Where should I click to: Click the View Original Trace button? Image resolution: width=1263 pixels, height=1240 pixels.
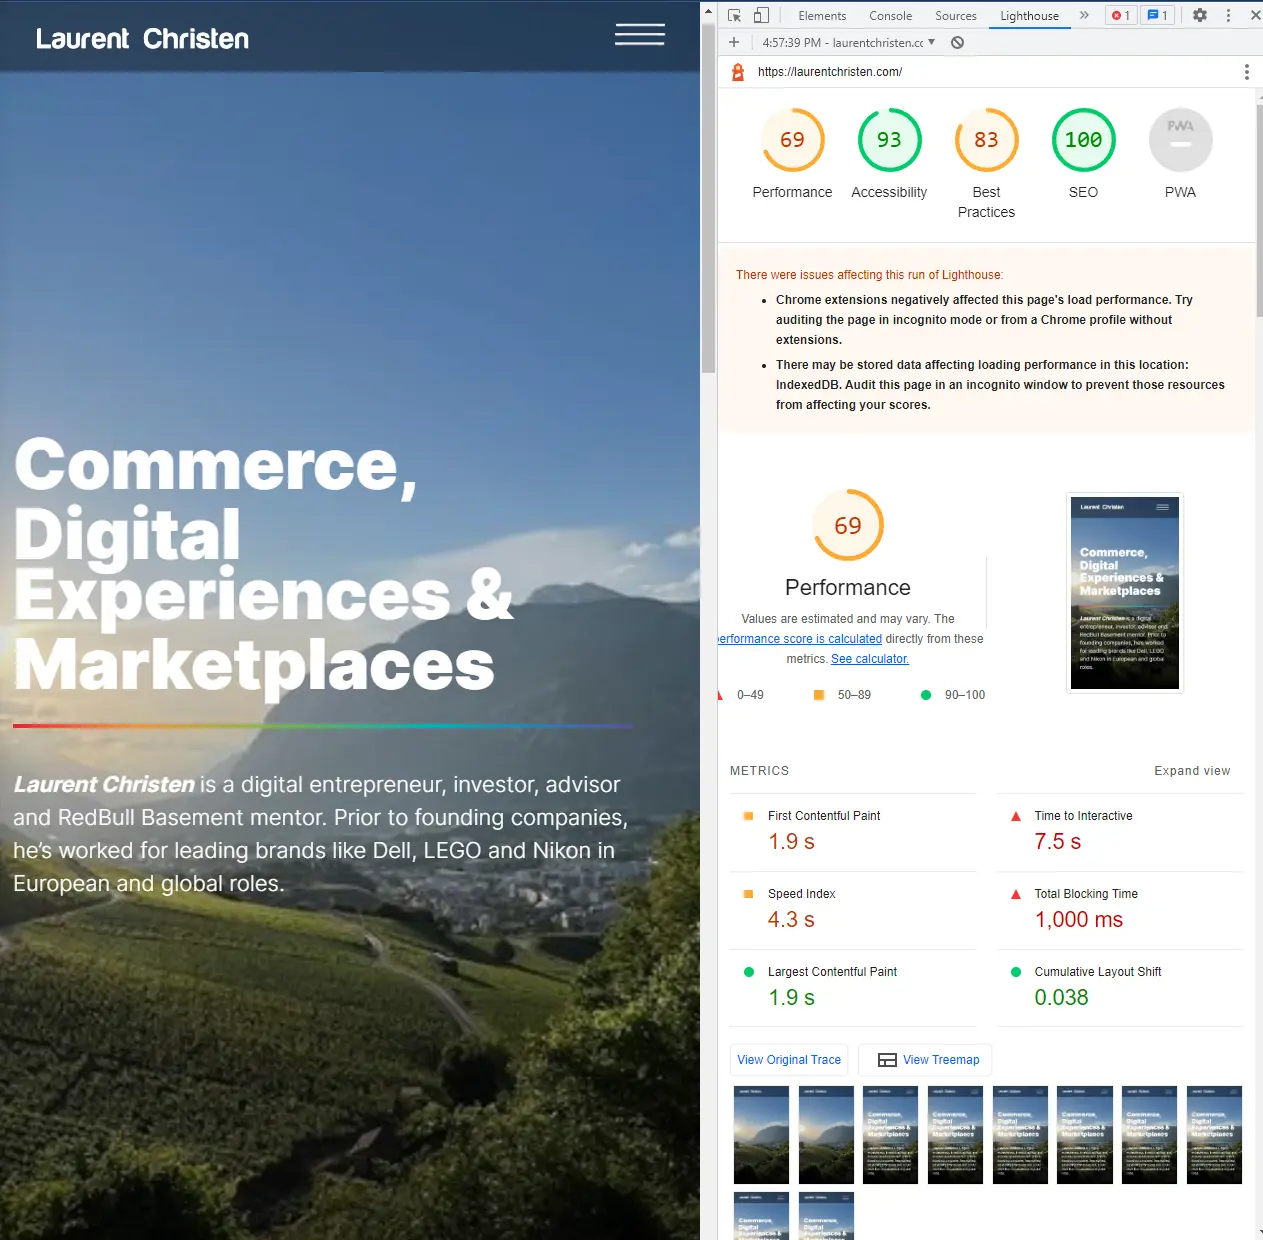pyautogui.click(x=789, y=1060)
